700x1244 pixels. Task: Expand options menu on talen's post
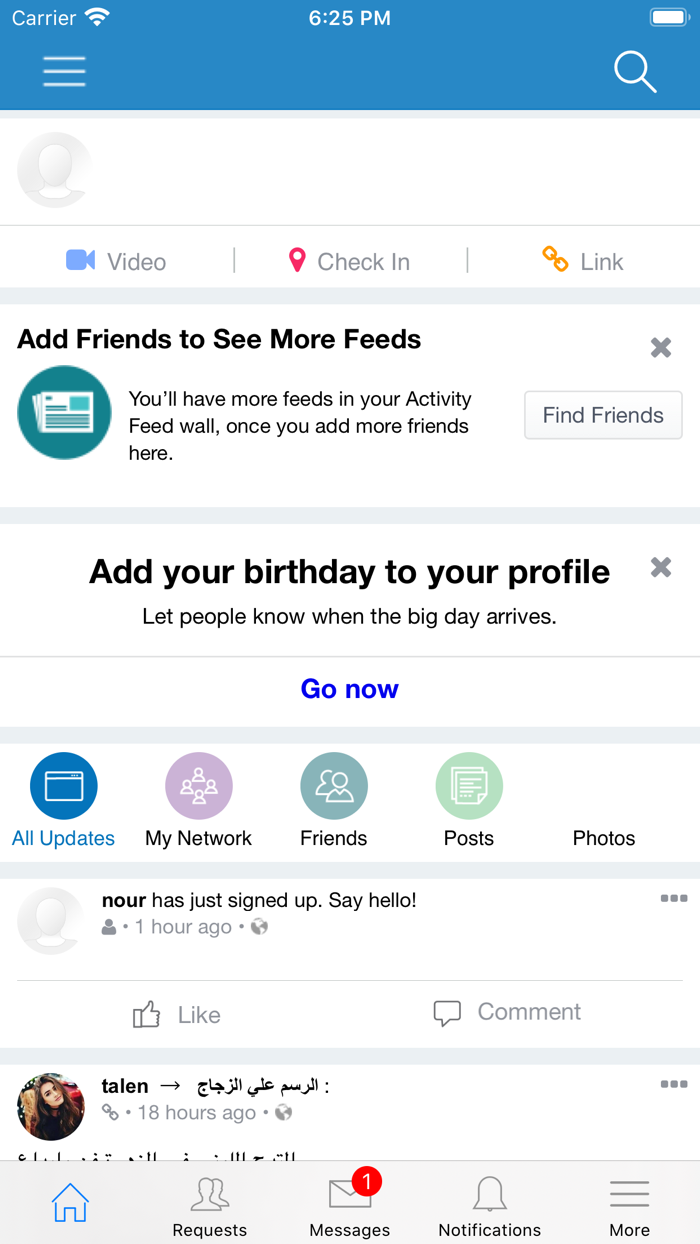click(674, 1084)
